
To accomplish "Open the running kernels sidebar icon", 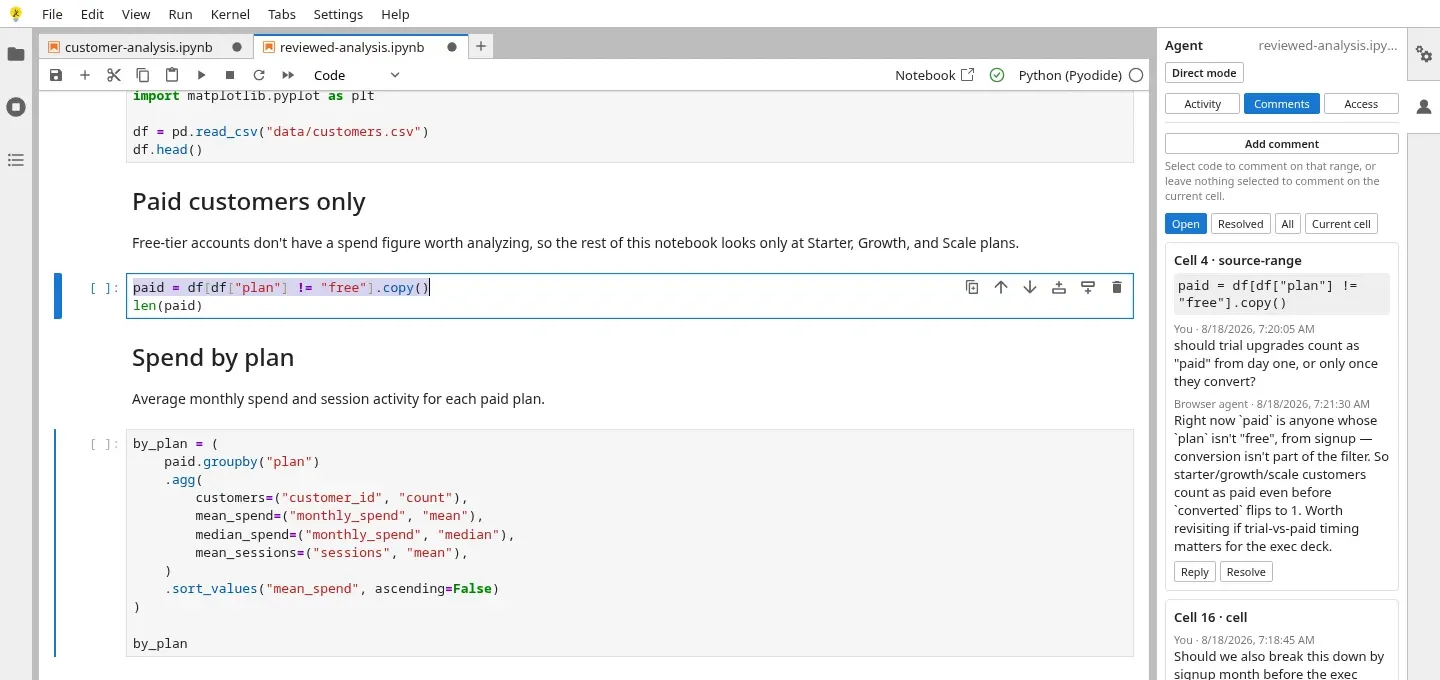I will [x=16, y=107].
